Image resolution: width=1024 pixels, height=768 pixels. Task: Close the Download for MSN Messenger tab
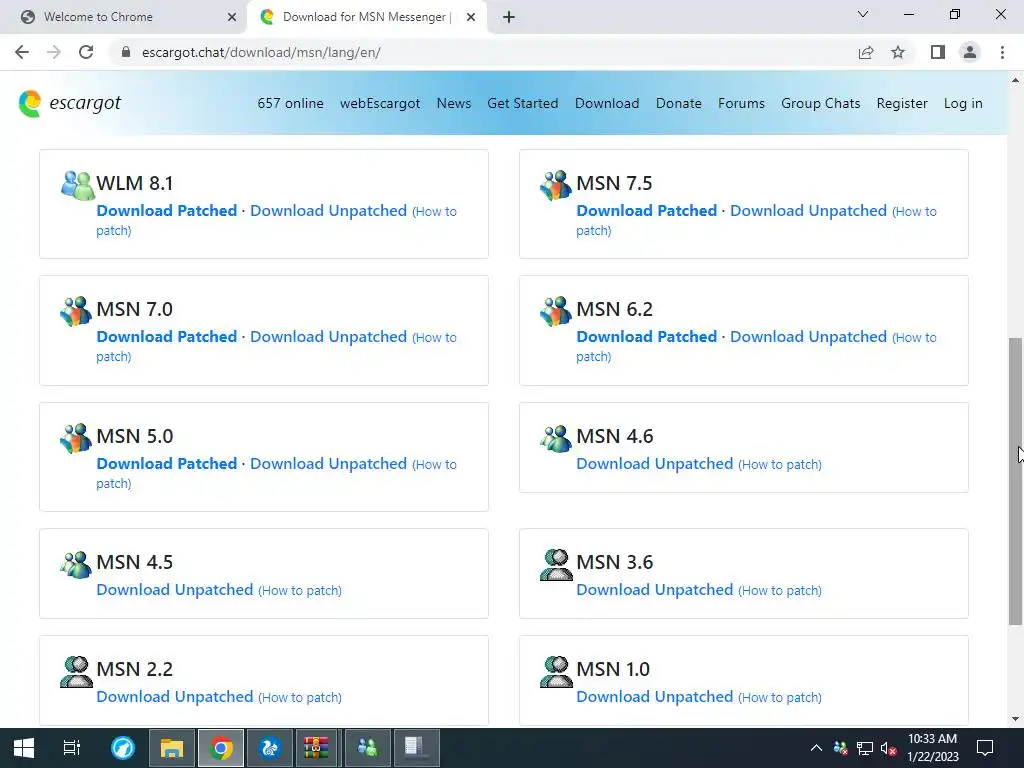pos(471,17)
